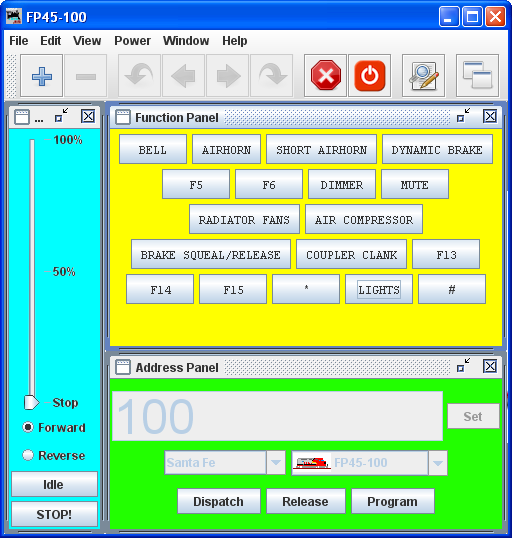512x538 pixels.
Task: Open throttle edit mode magnifier-pencil icon
Action: (x=423, y=76)
